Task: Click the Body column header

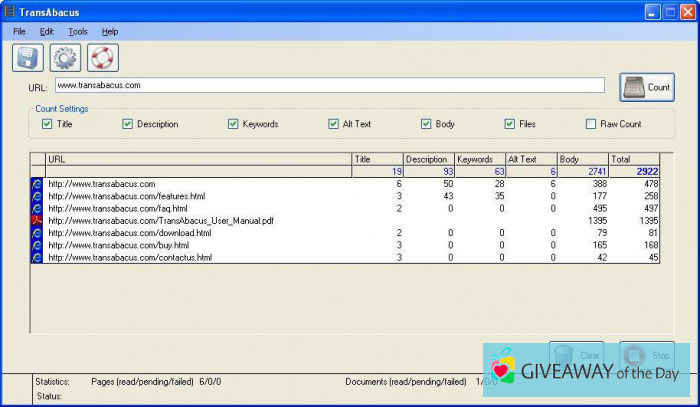Action: pos(582,159)
